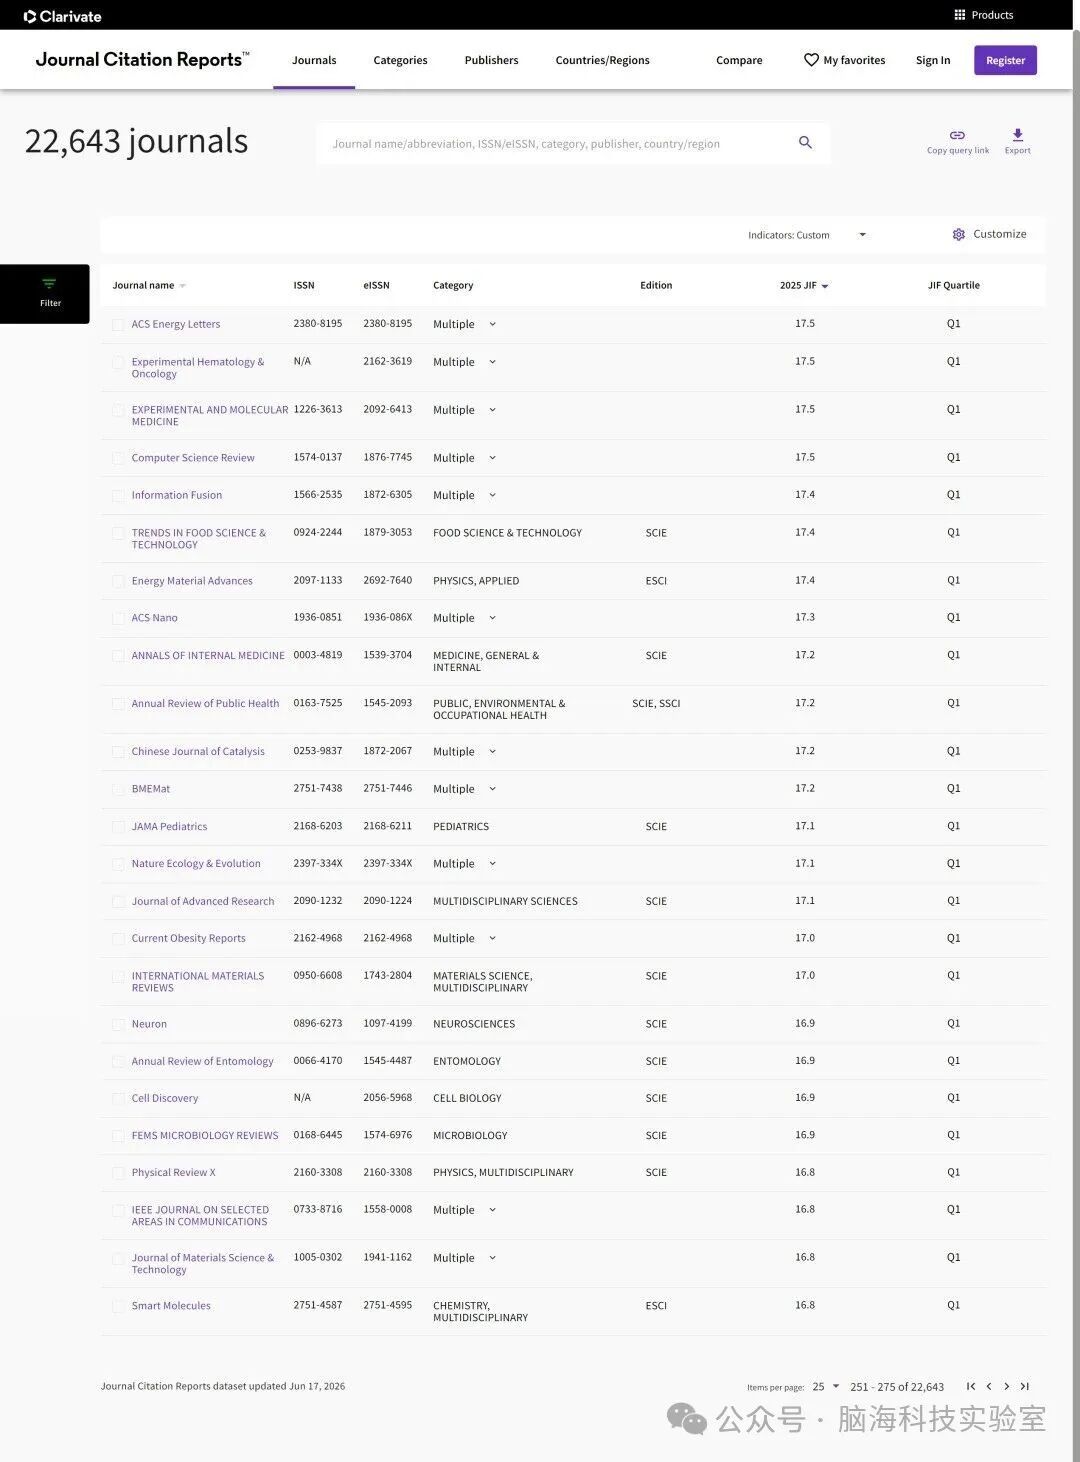Screen dimensions: 1080x1462
Task: Tick the ACS Nano checkbox
Action: click(118, 619)
